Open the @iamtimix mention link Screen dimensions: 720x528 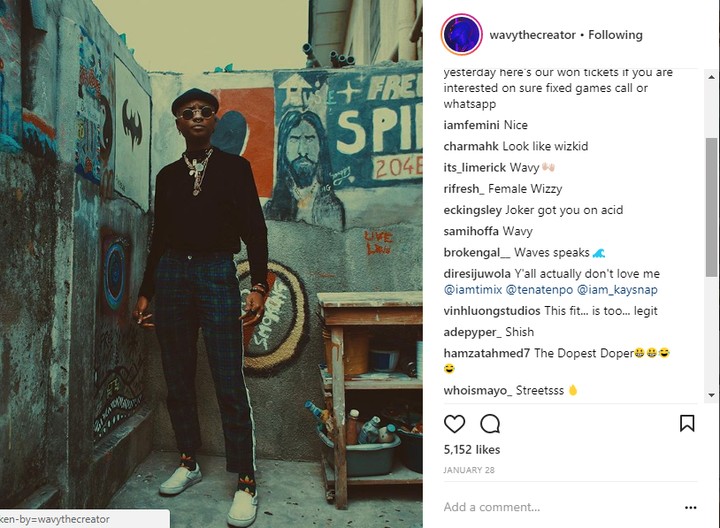coord(472,290)
